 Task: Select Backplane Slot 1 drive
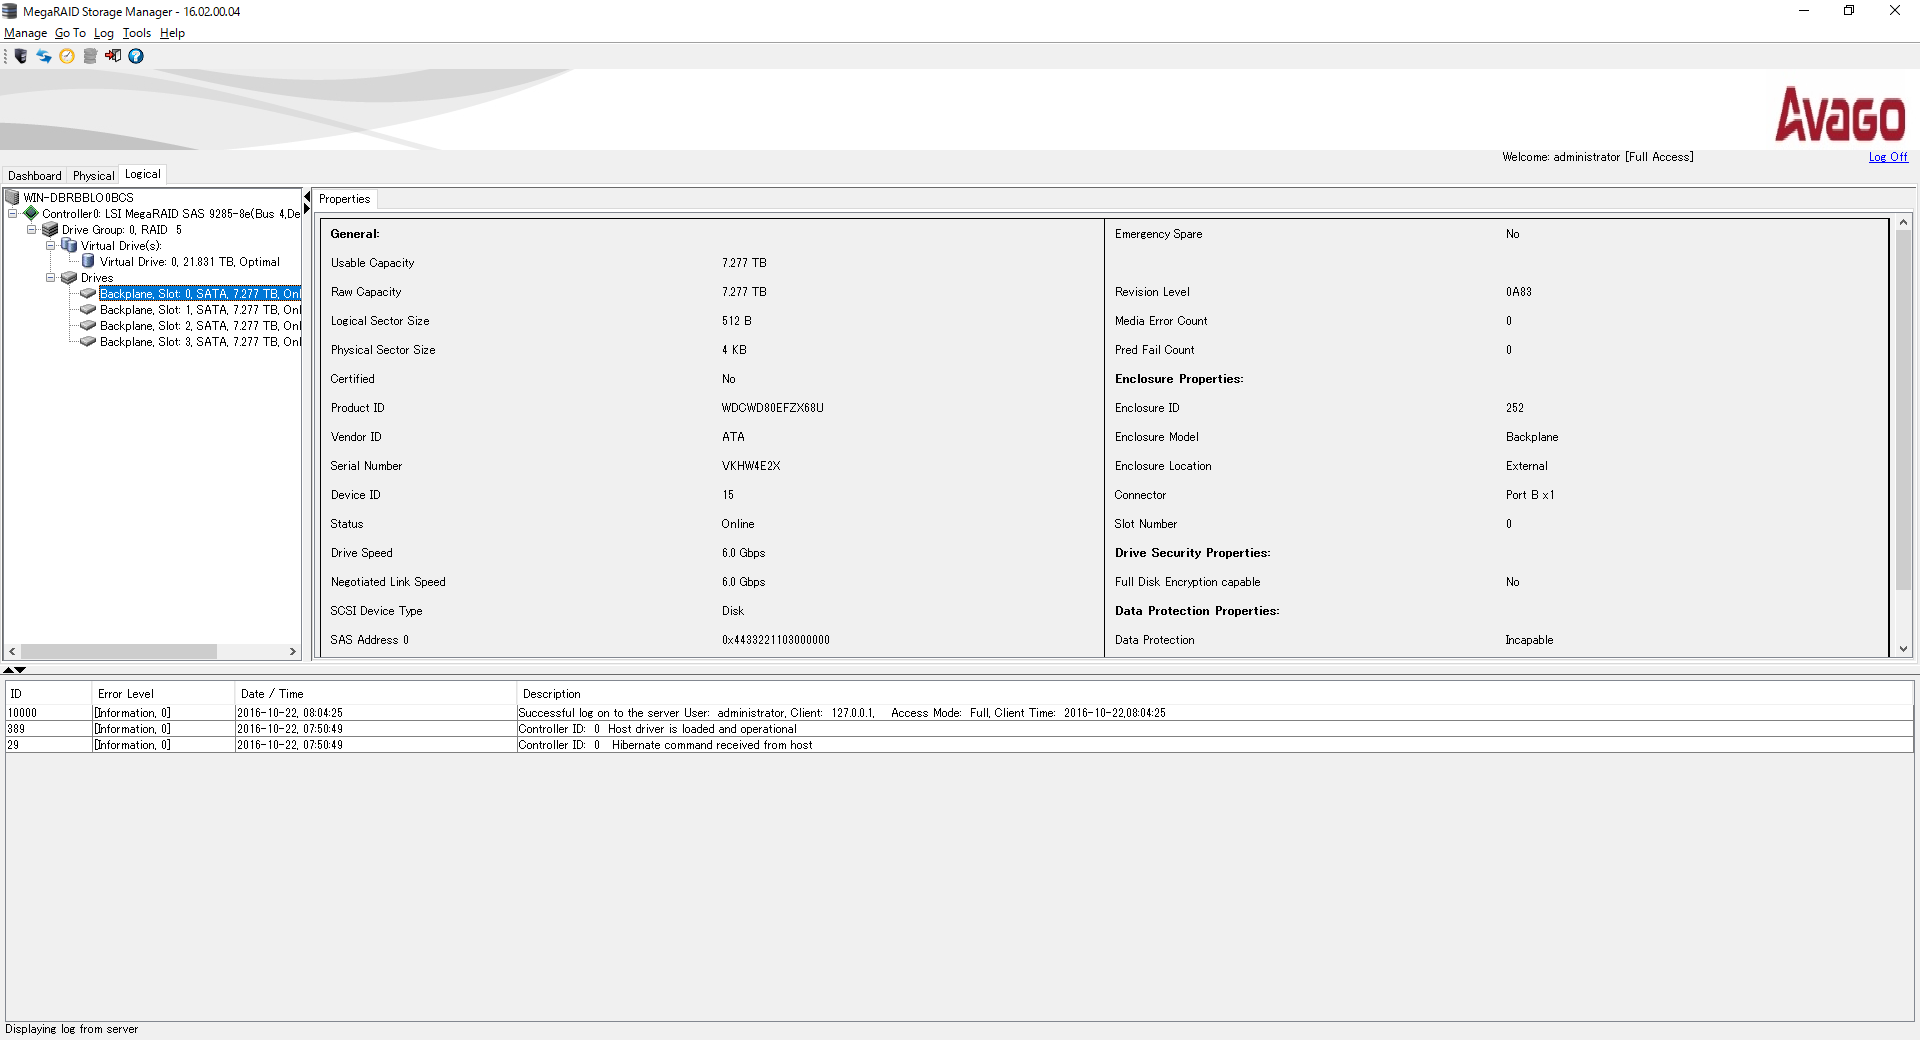pyautogui.click(x=200, y=310)
